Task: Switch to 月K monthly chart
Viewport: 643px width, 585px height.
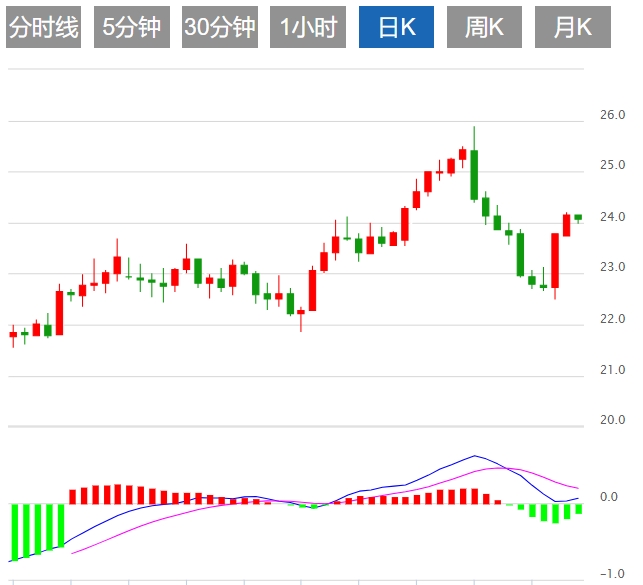Action: click(573, 28)
